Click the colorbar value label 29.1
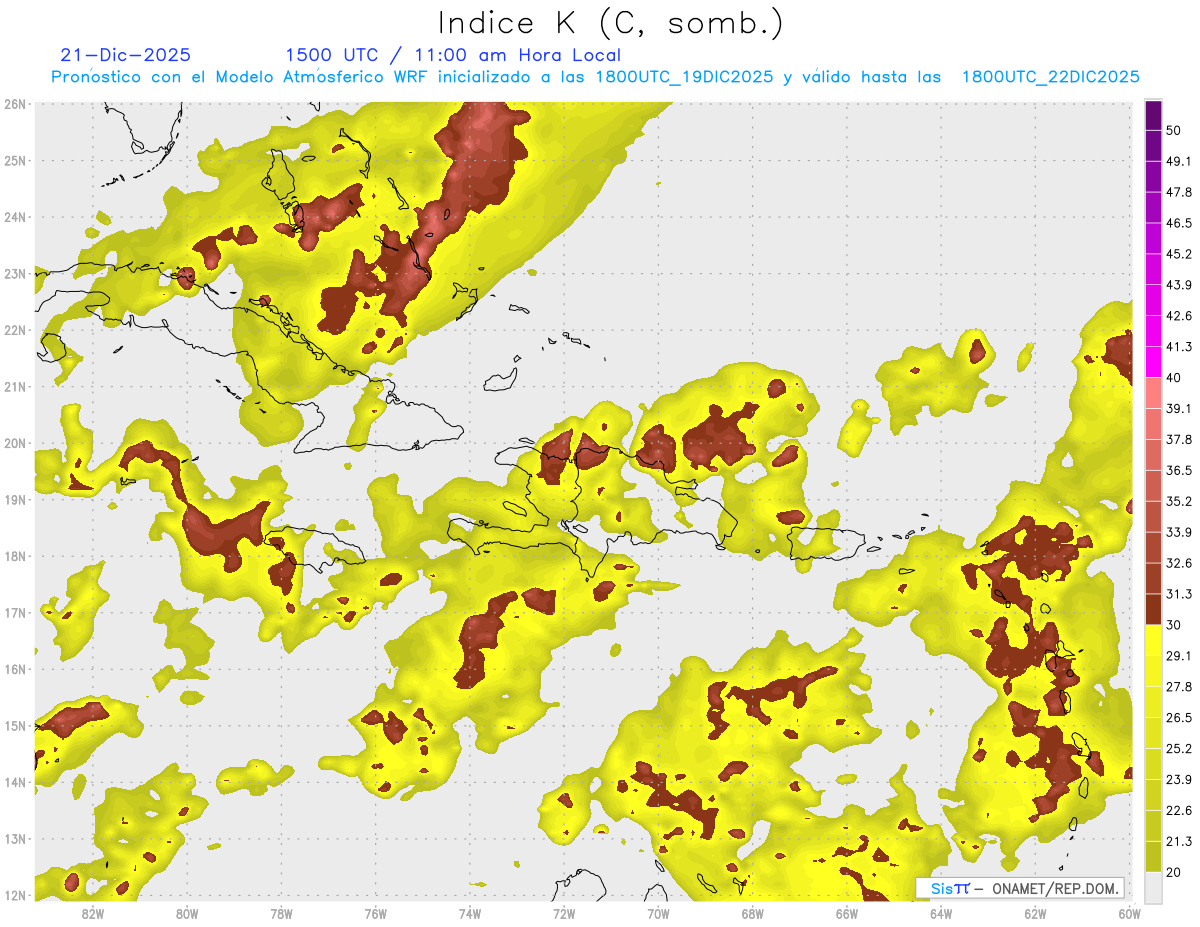 point(1179,656)
